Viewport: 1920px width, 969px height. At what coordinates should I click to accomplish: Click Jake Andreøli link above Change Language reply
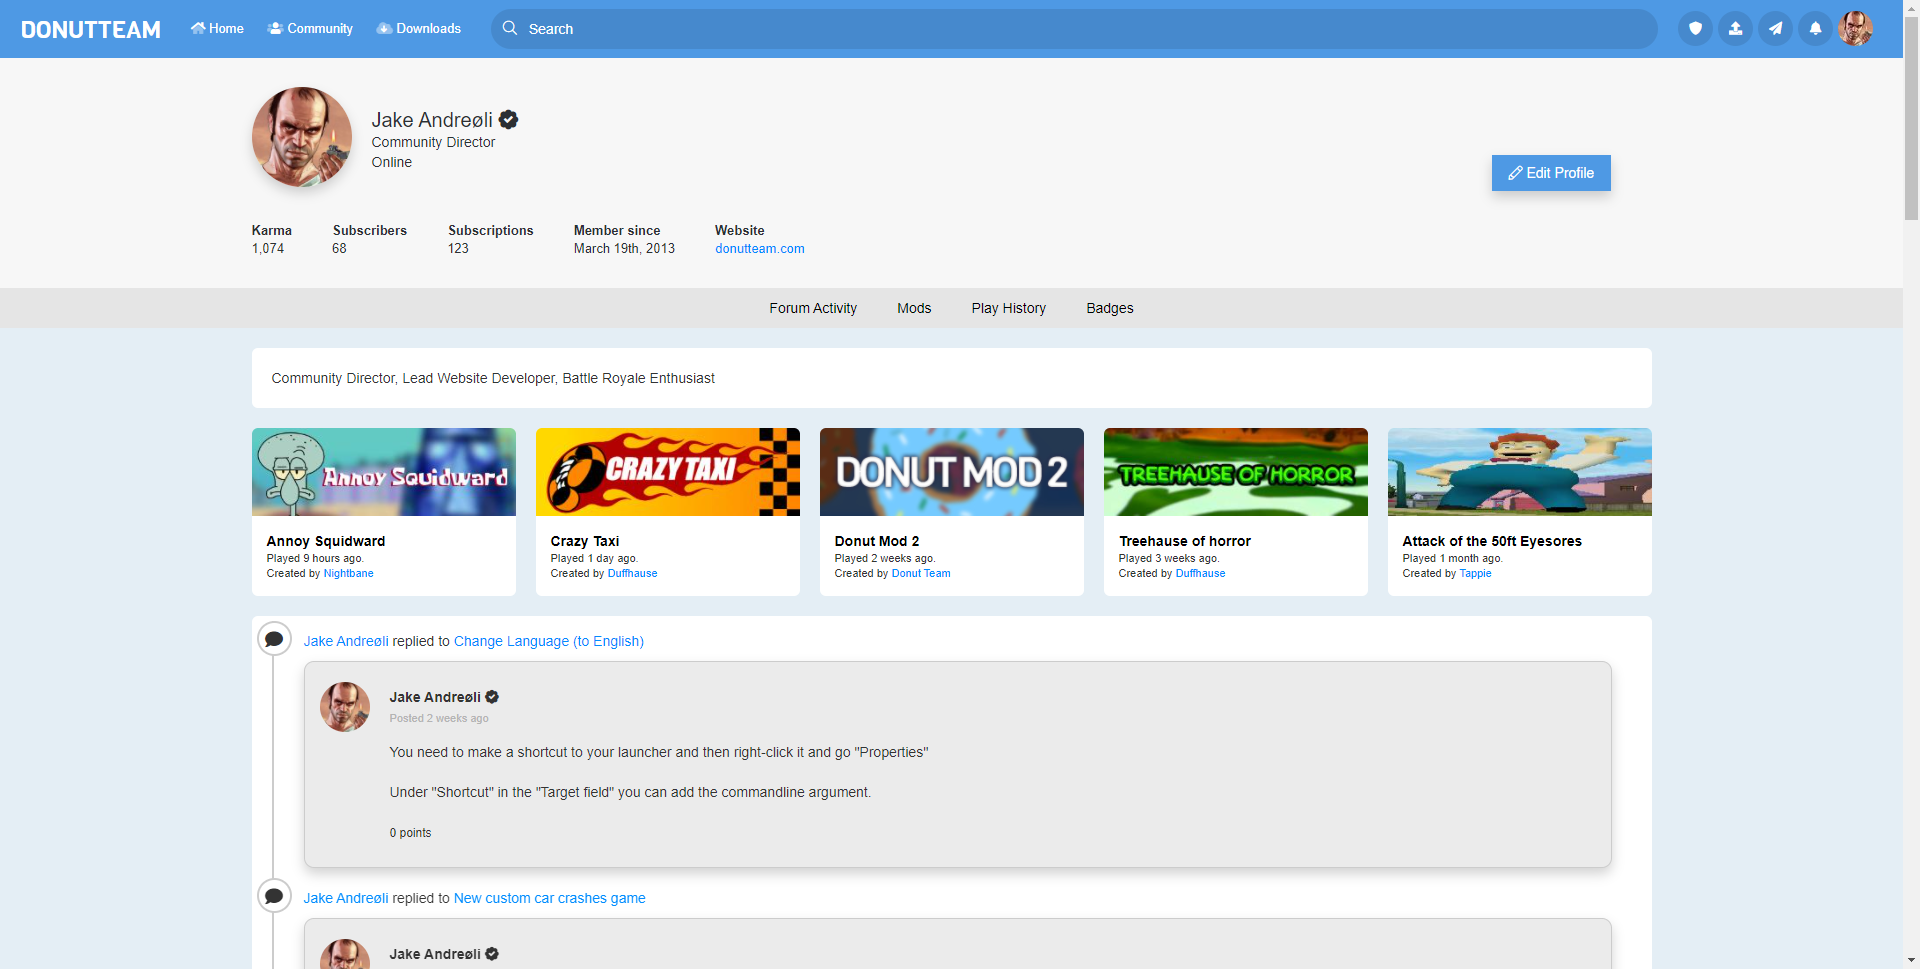click(x=346, y=642)
